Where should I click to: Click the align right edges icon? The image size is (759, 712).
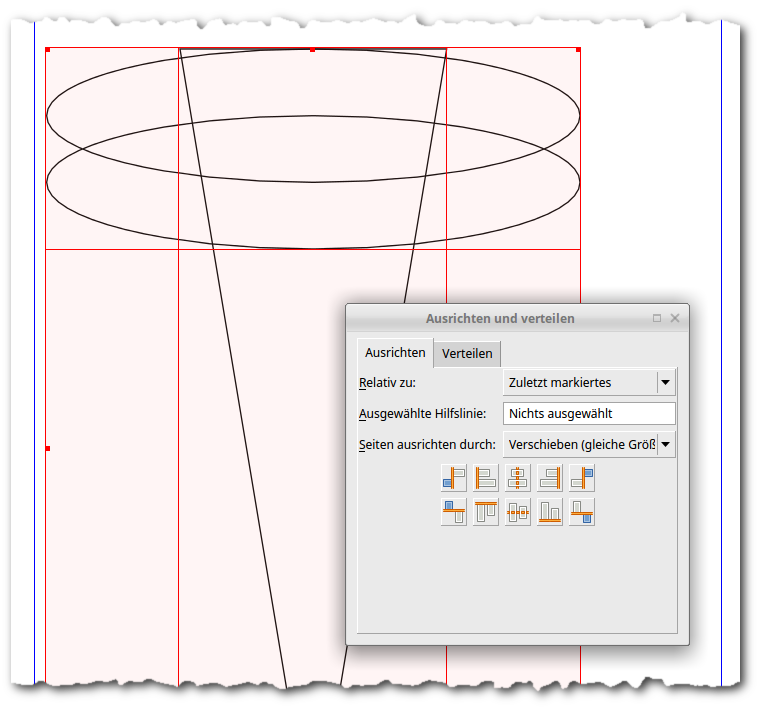[550, 479]
